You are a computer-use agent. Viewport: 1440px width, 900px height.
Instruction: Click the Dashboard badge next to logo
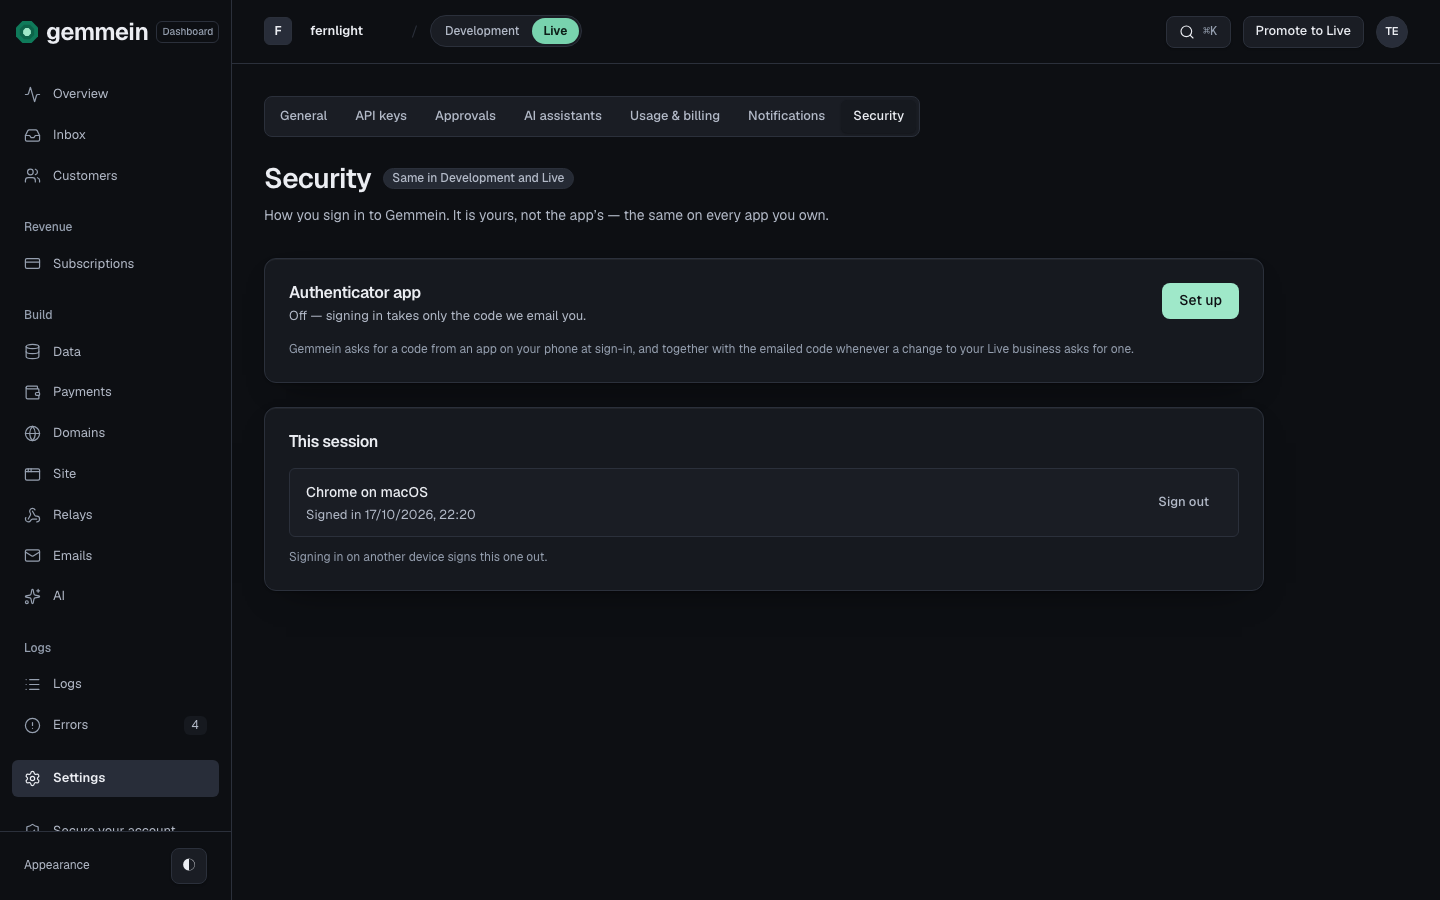click(188, 32)
